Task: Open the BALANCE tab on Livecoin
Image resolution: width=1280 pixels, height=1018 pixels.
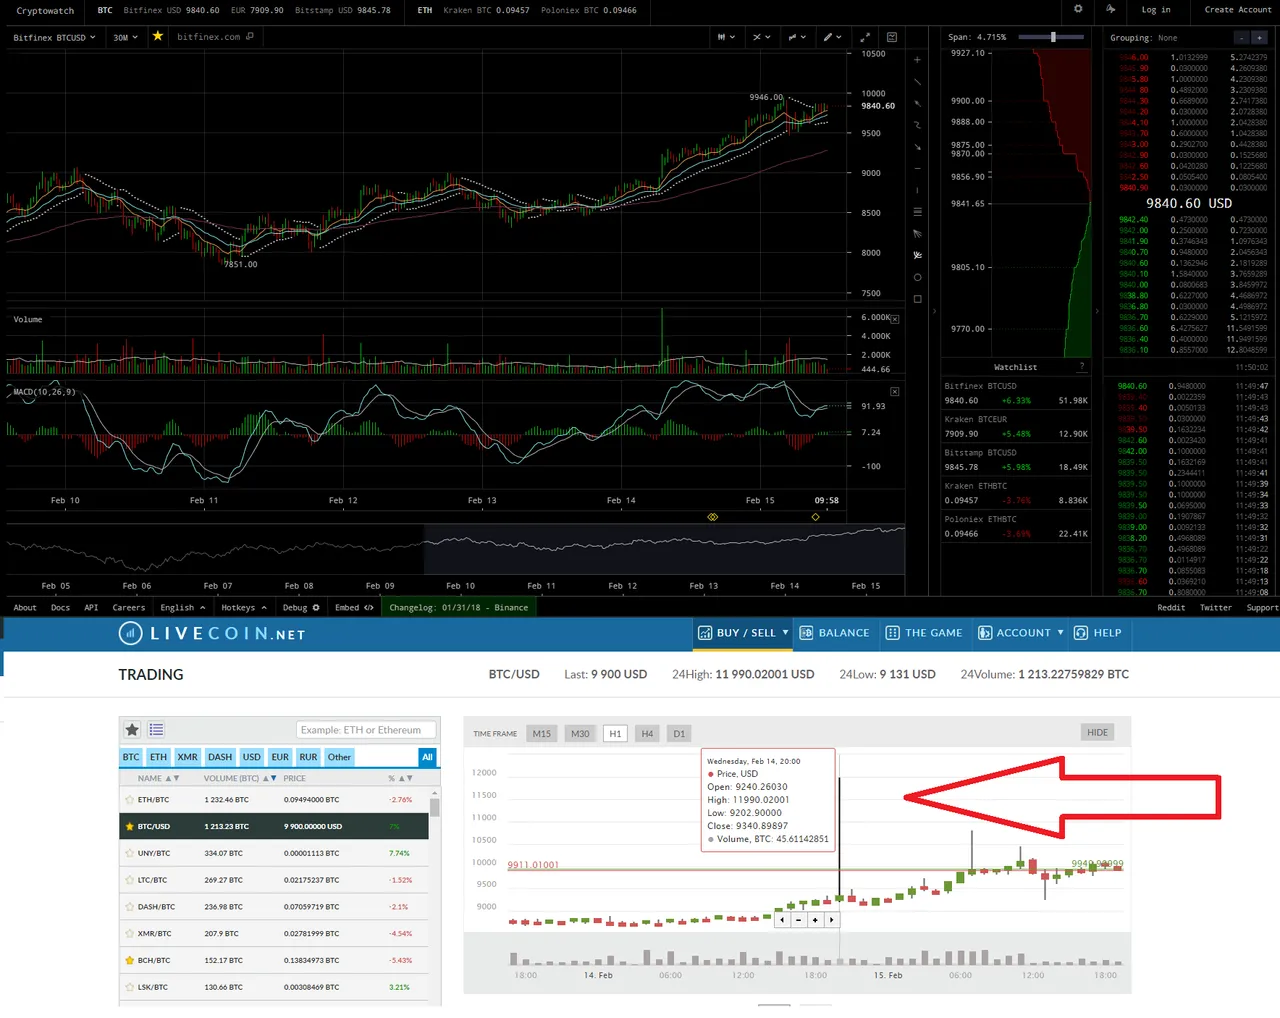Action: (x=835, y=633)
